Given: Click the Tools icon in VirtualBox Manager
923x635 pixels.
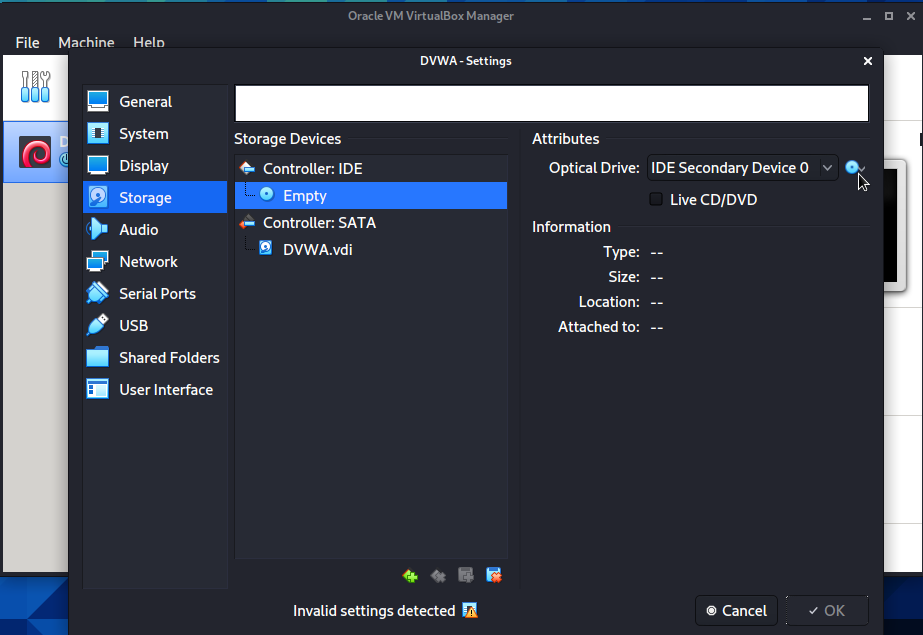Looking at the screenshot, I should 35,87.
